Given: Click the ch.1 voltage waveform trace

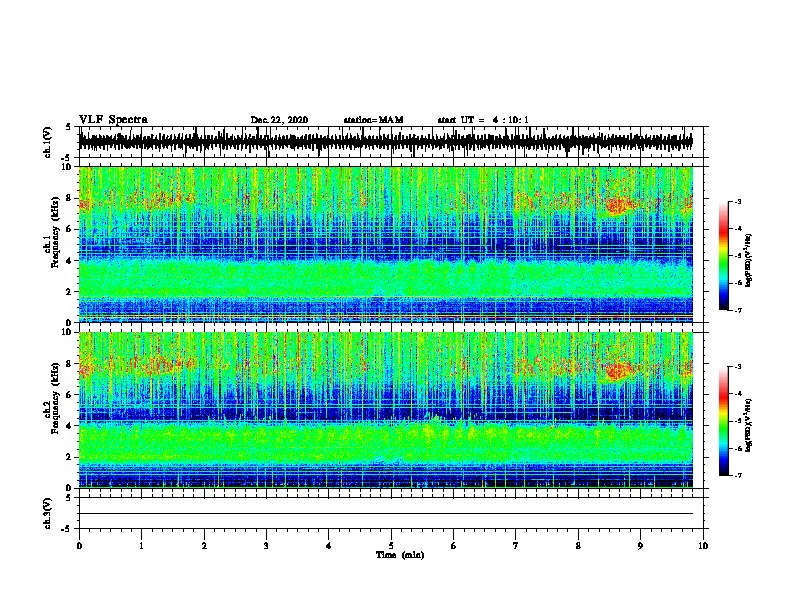Looking at the screenshot, I should [x=386, y=141].
